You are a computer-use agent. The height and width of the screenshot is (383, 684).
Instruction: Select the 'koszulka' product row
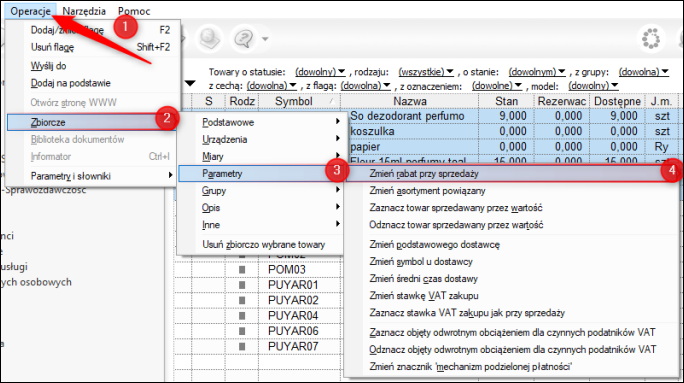click(513, 131)
